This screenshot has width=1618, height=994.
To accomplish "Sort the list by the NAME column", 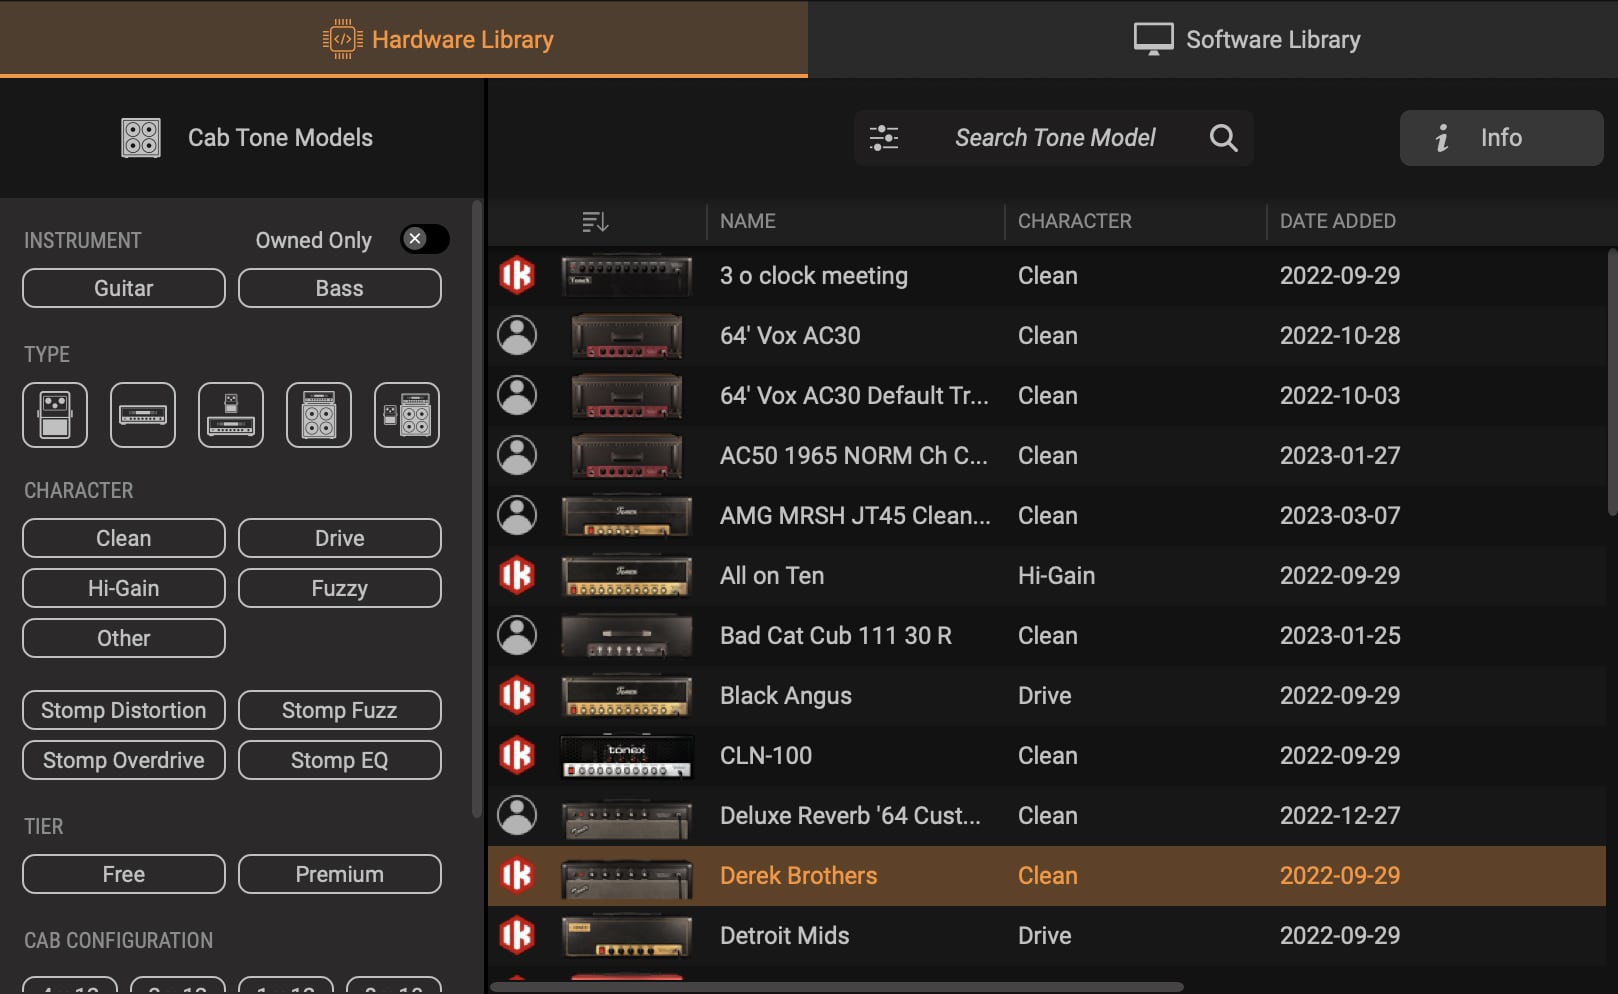I will coord(748,221).
